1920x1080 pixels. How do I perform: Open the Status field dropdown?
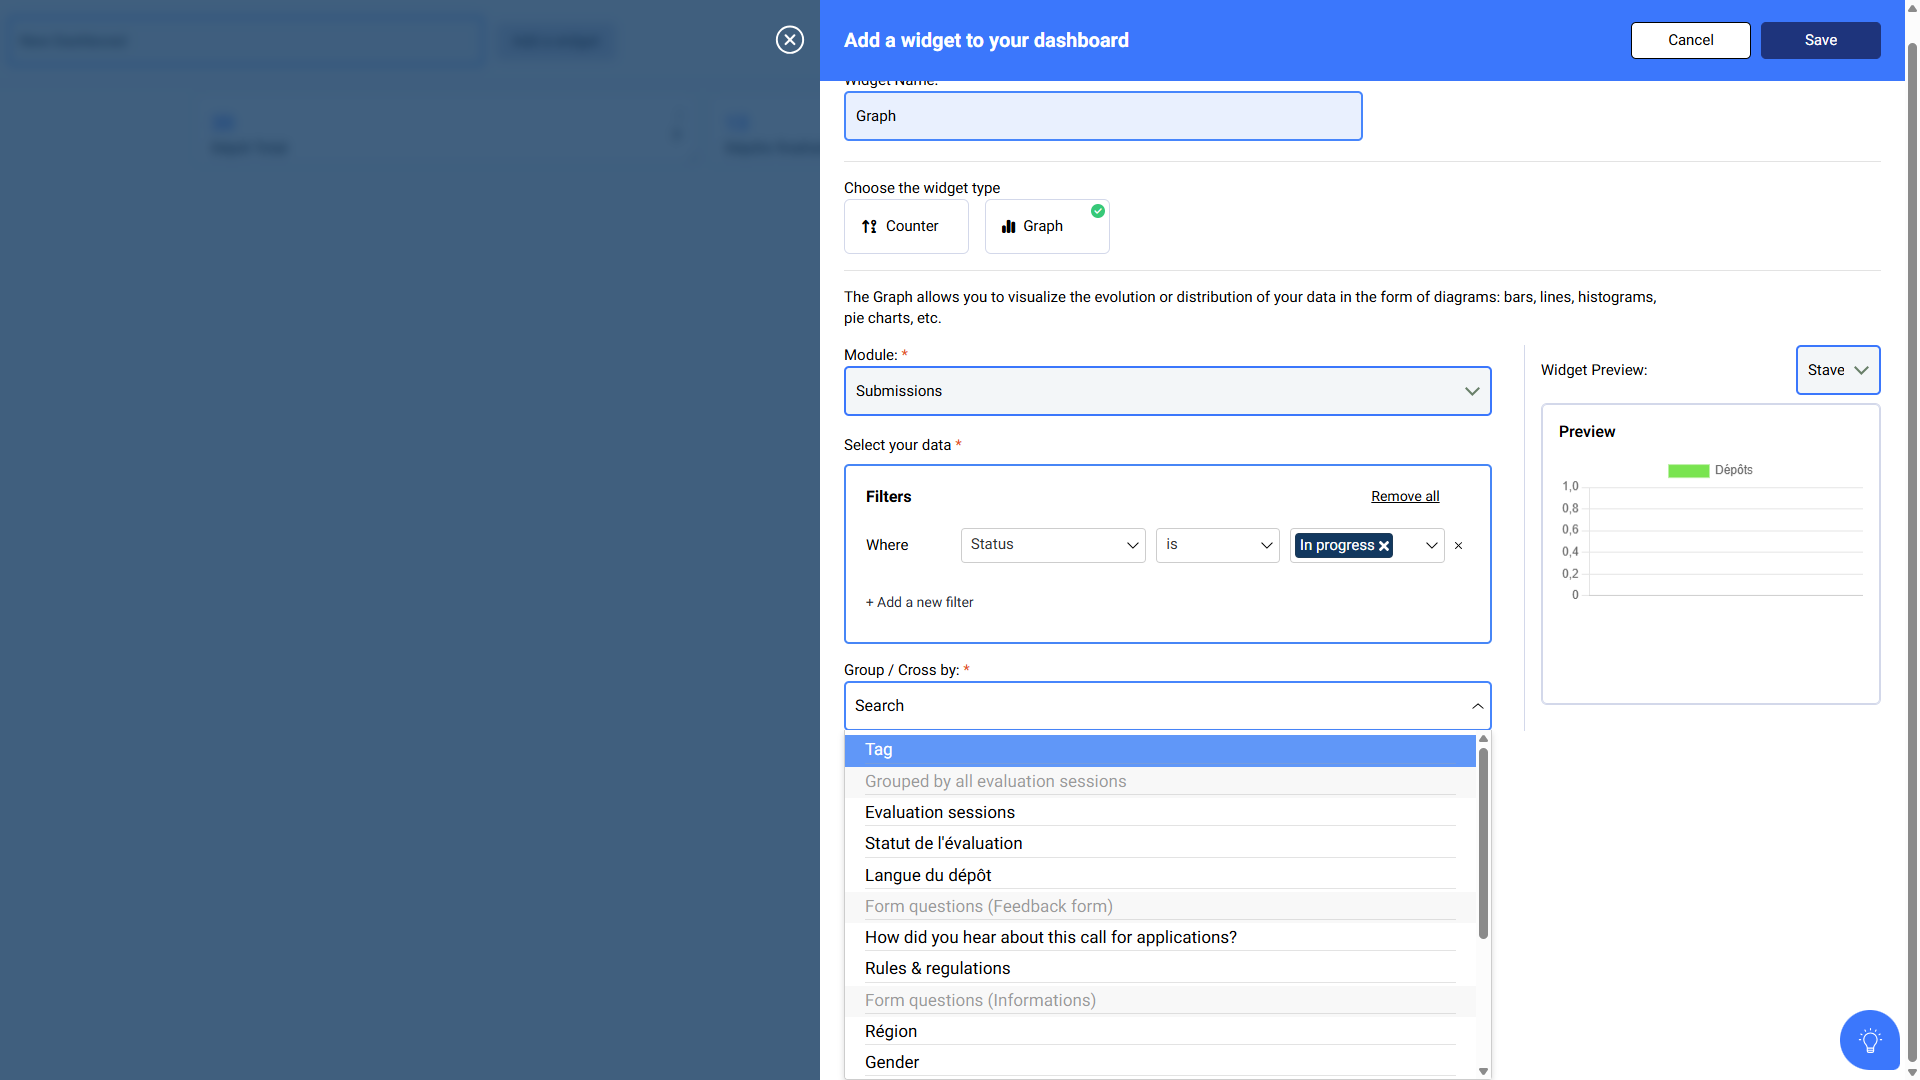point(1052,545)
